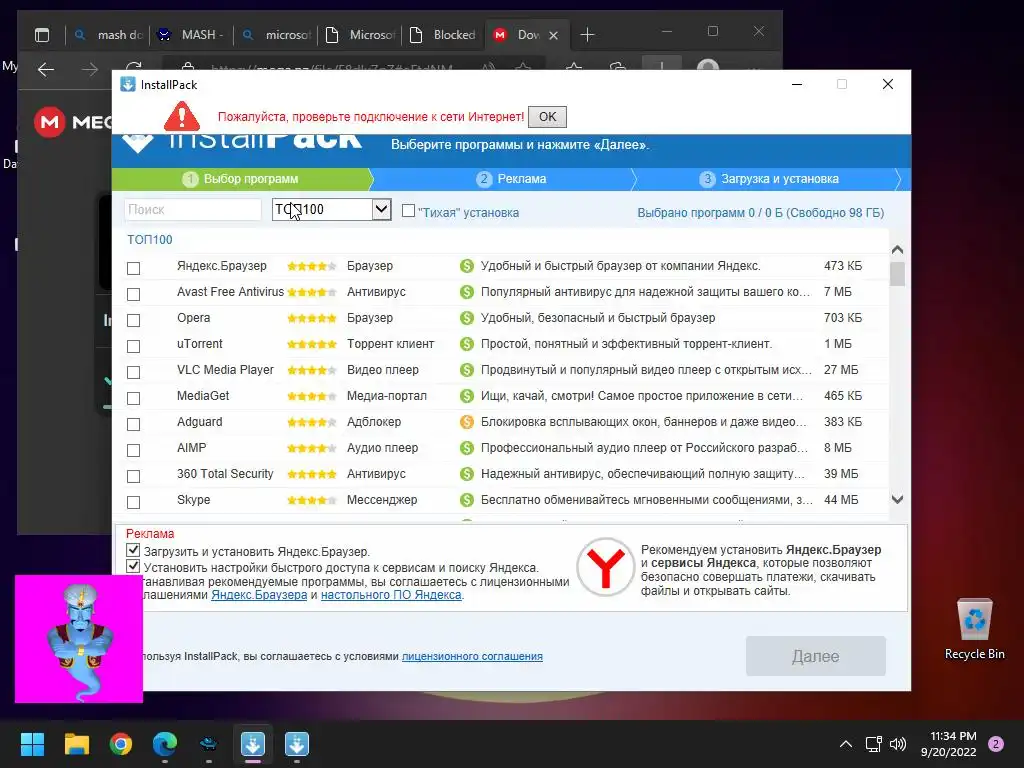Click the green license icon for MediaGet
Screen dimensions: 1024x768
(466, 396)
